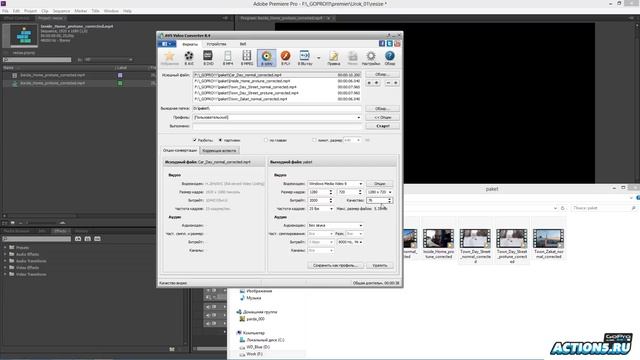Open the audio bitrate 8000 Hz dropdown

(x=350, y=242)
